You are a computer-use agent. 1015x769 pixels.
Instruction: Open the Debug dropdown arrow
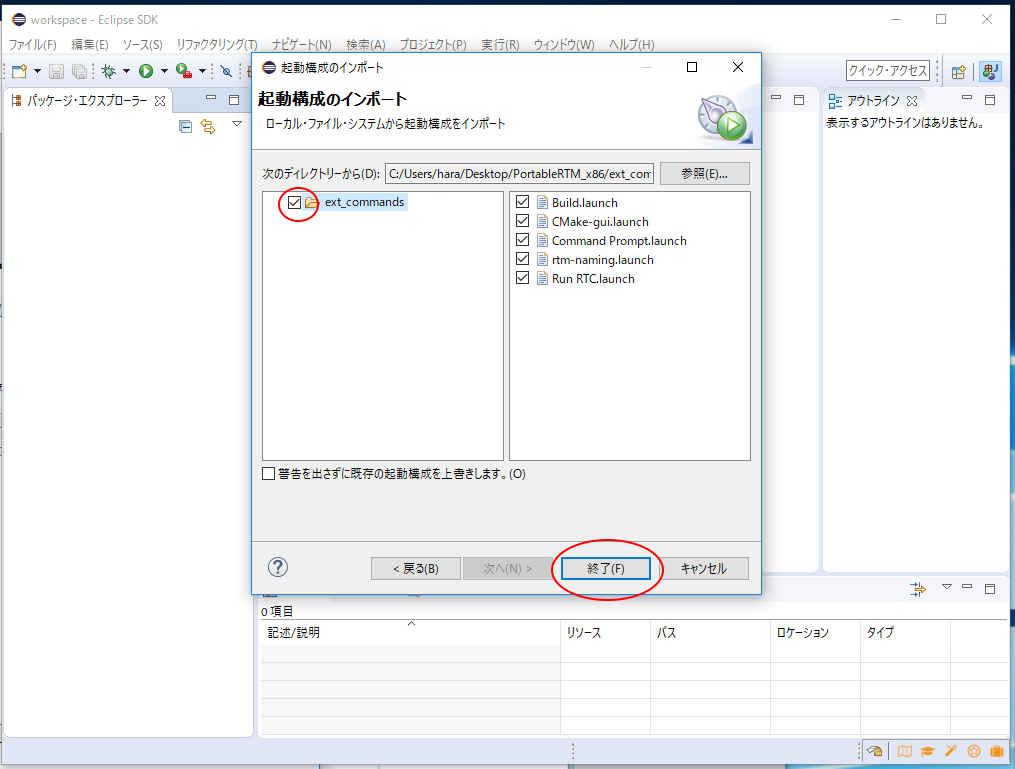pyautogui.click(x=126, y=71)
